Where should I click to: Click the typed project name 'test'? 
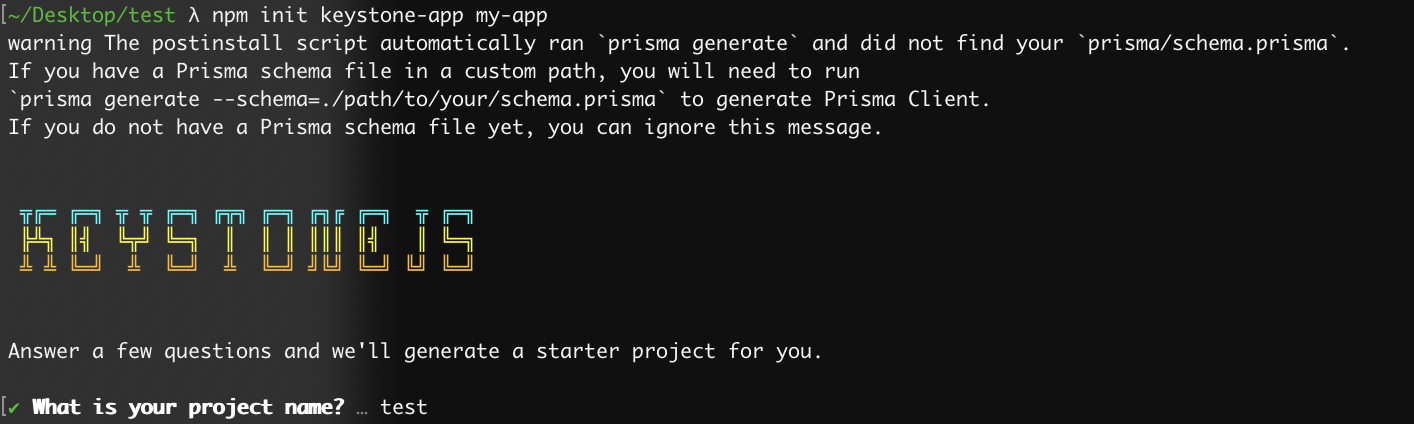[x=403, y=407]
